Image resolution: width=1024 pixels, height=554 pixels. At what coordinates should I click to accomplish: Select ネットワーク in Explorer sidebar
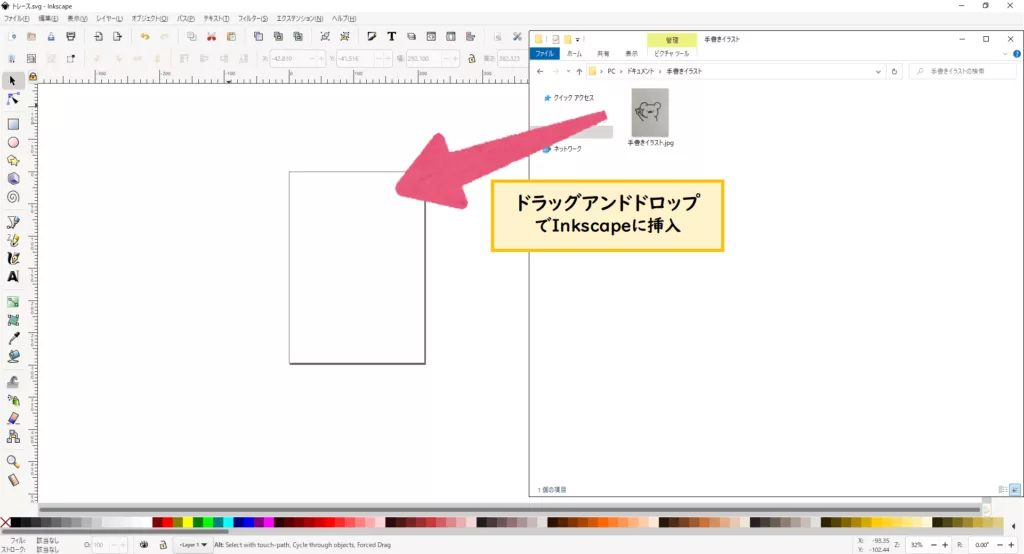pos(567,149)
